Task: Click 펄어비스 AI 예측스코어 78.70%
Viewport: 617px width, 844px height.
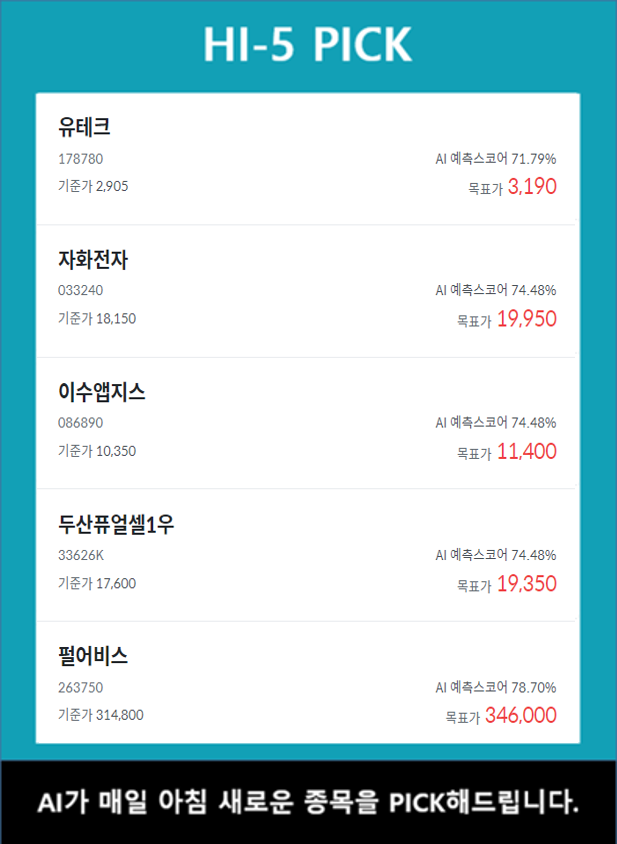Action: point(495,687)
